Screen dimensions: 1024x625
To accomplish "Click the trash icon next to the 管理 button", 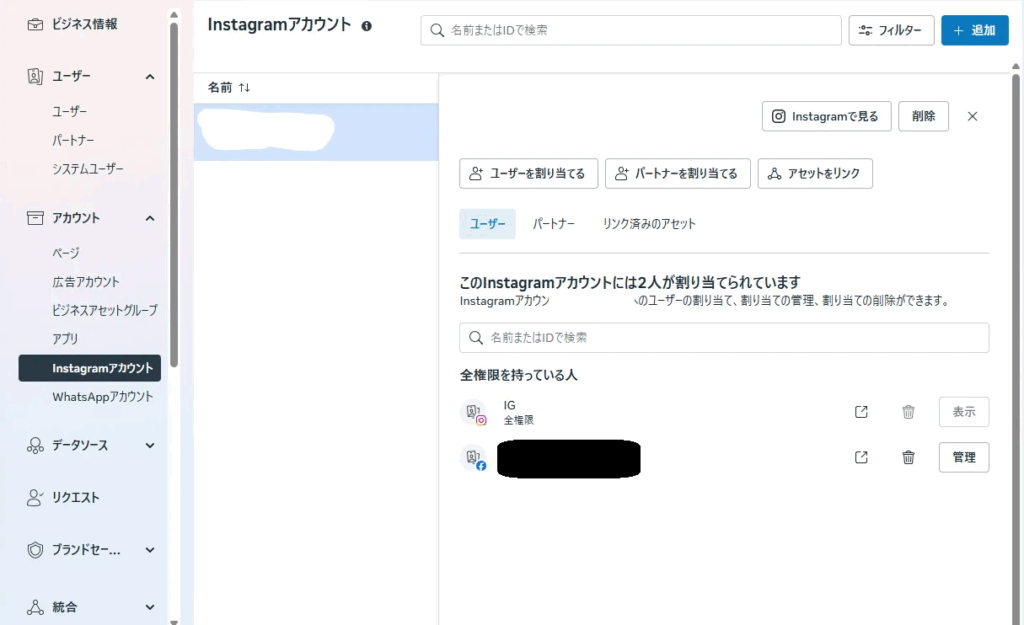I will 908,457.
